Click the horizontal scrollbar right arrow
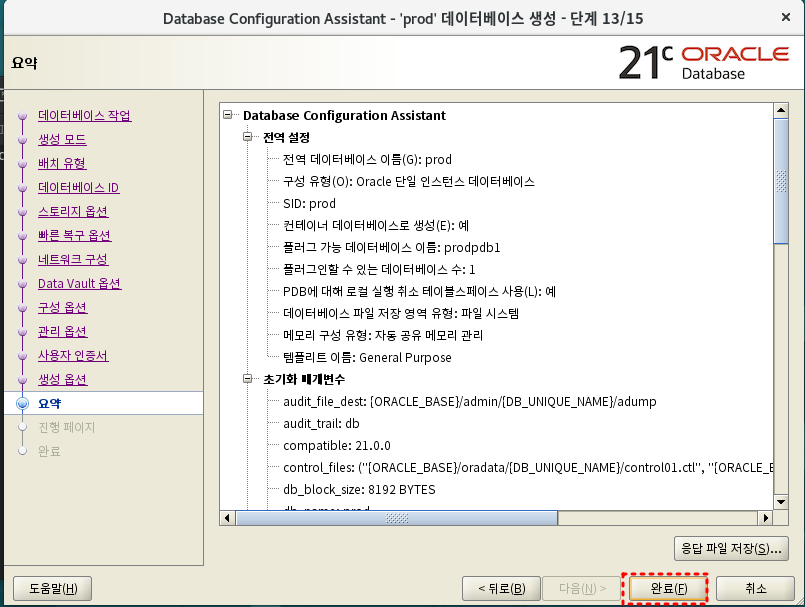This screenshot has height=607, width=805. point(765,518)
